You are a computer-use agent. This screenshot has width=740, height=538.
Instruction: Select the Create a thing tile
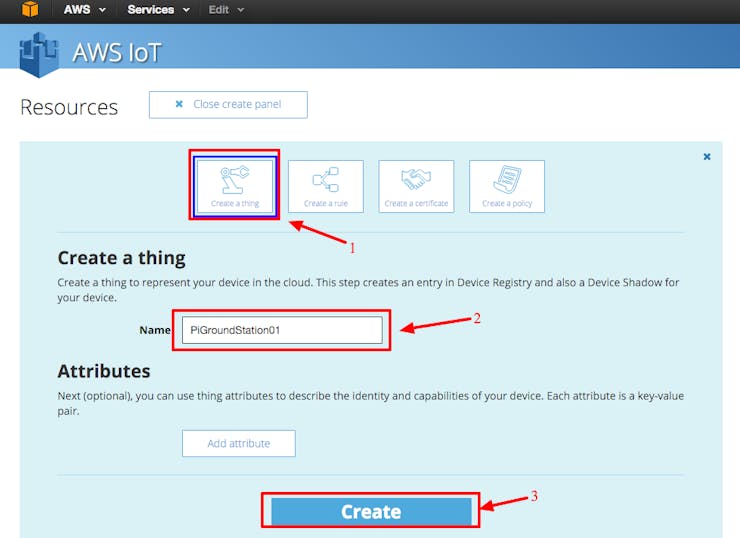235,186
